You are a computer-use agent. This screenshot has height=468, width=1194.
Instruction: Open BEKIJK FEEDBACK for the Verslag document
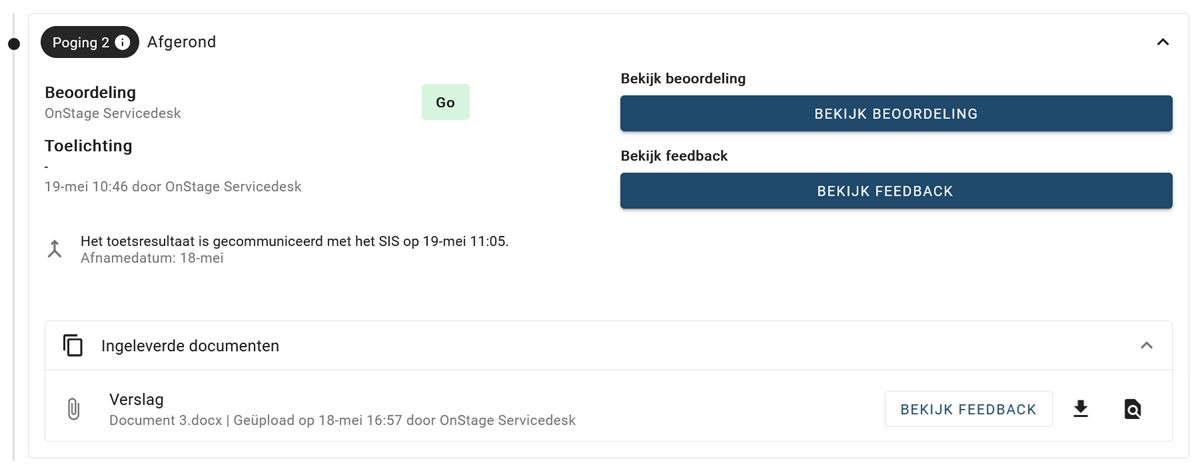point(969,409)
